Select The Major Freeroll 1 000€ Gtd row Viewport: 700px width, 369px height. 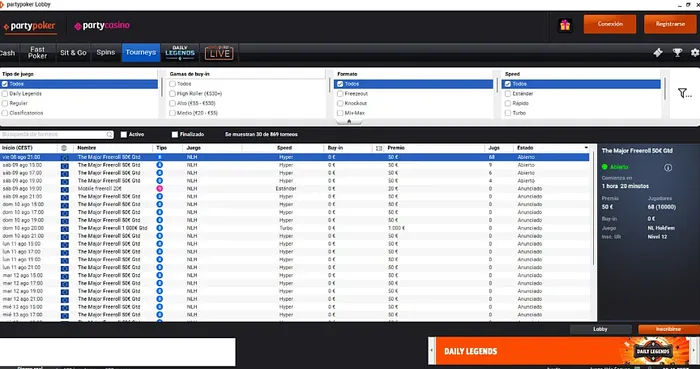tap(295, 228)
